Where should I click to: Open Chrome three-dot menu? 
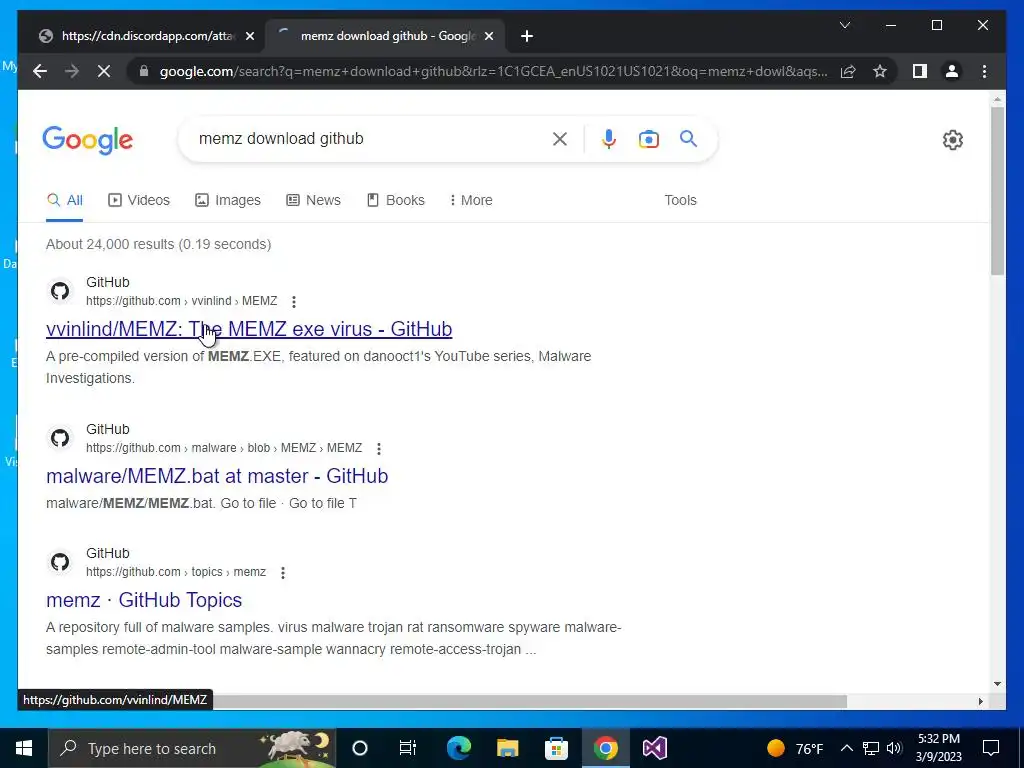(984, 71)
